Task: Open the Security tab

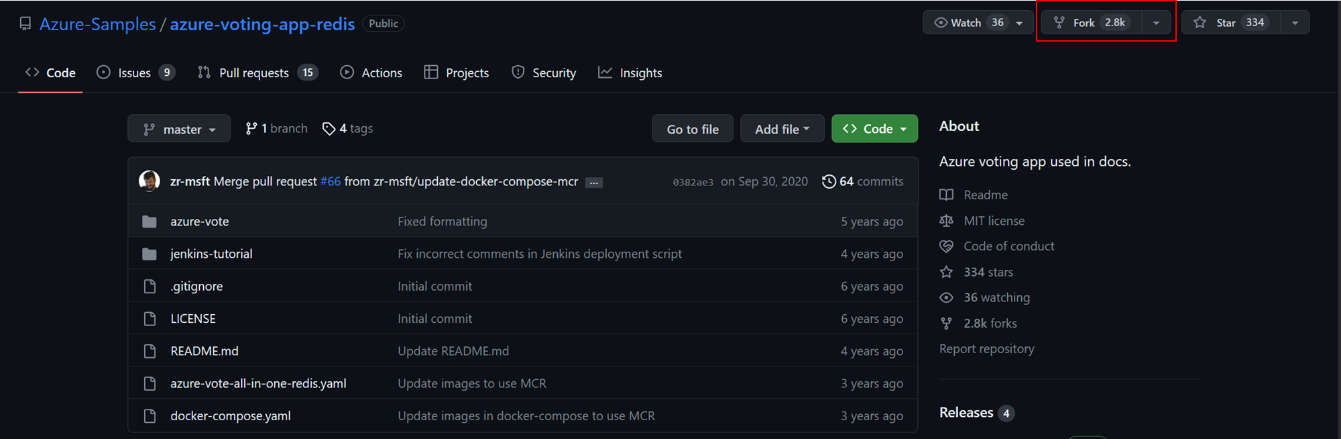Action: [544, 73]
